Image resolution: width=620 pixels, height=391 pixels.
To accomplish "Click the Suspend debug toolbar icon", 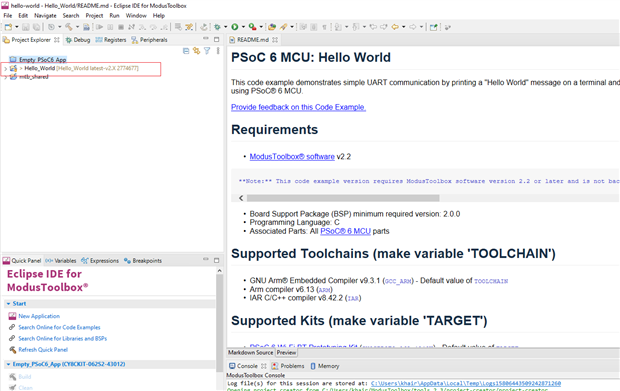I will [110, 27].
